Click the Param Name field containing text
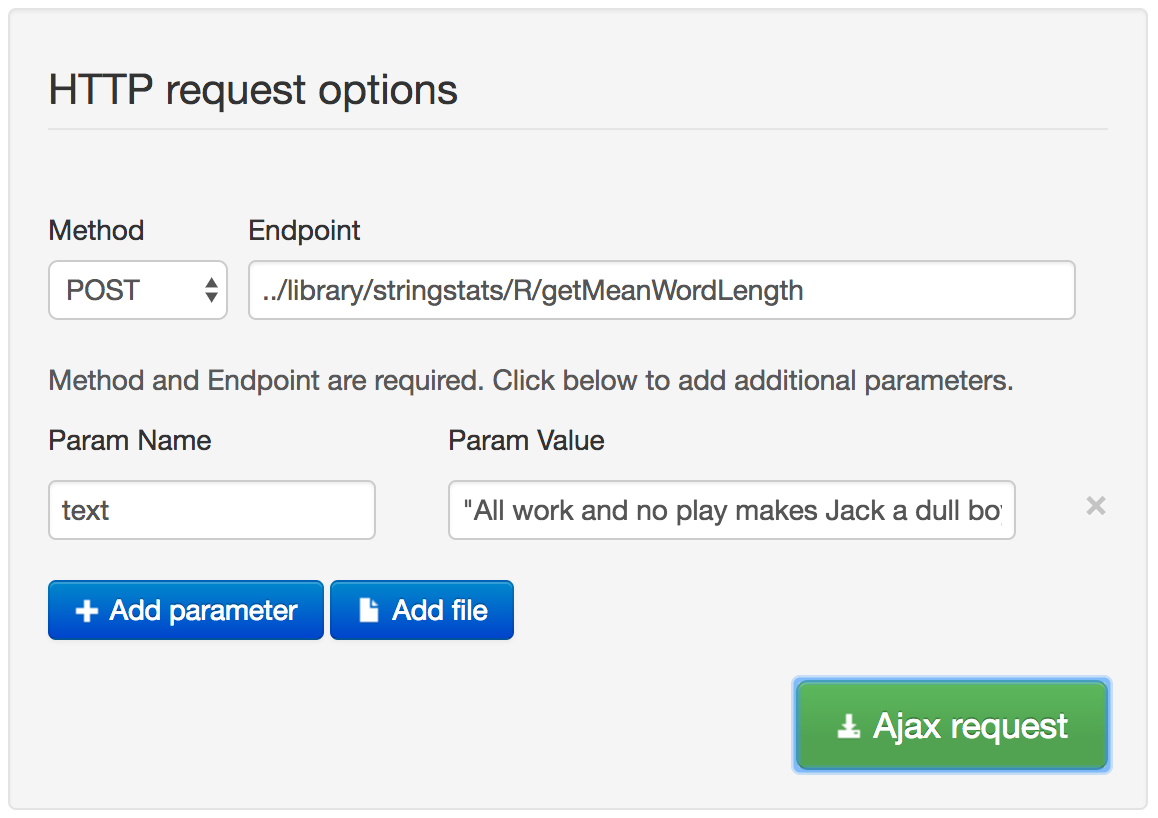Image resolution: width=1158 pixels, height=818 pixels. pyautogui.click(x=211, y=511)
